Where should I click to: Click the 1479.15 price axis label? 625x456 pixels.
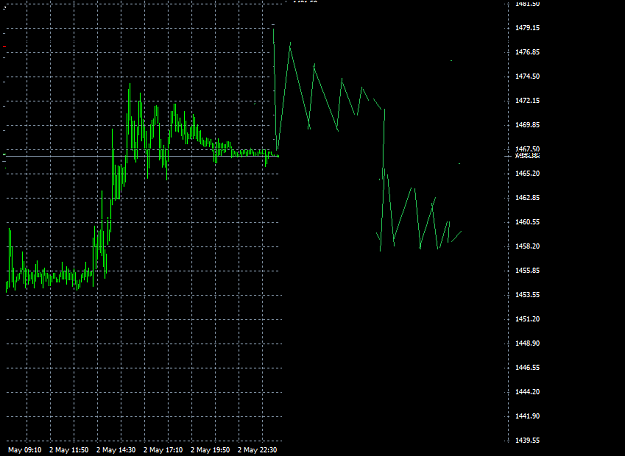point(527,28)
